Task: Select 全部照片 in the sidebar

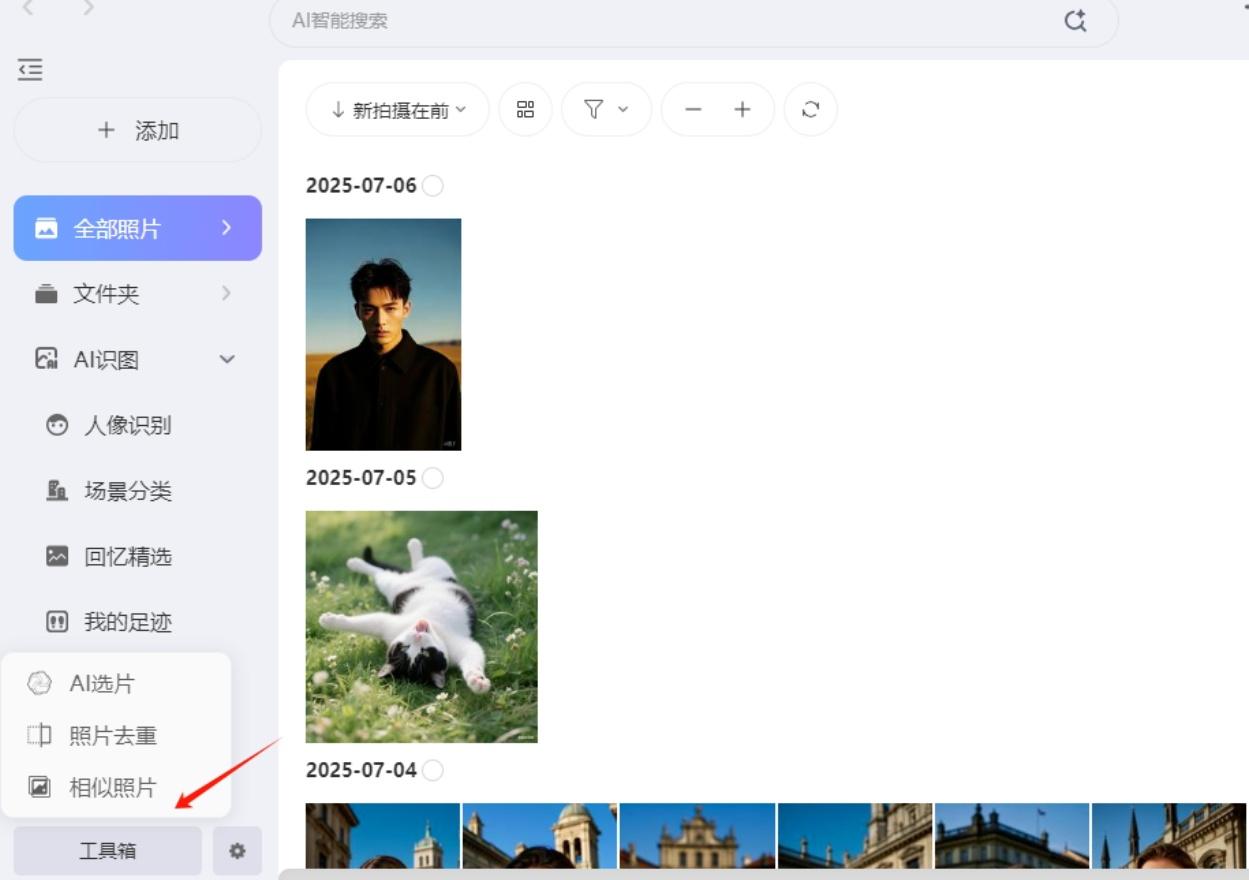Action: (x=137, y=228)
